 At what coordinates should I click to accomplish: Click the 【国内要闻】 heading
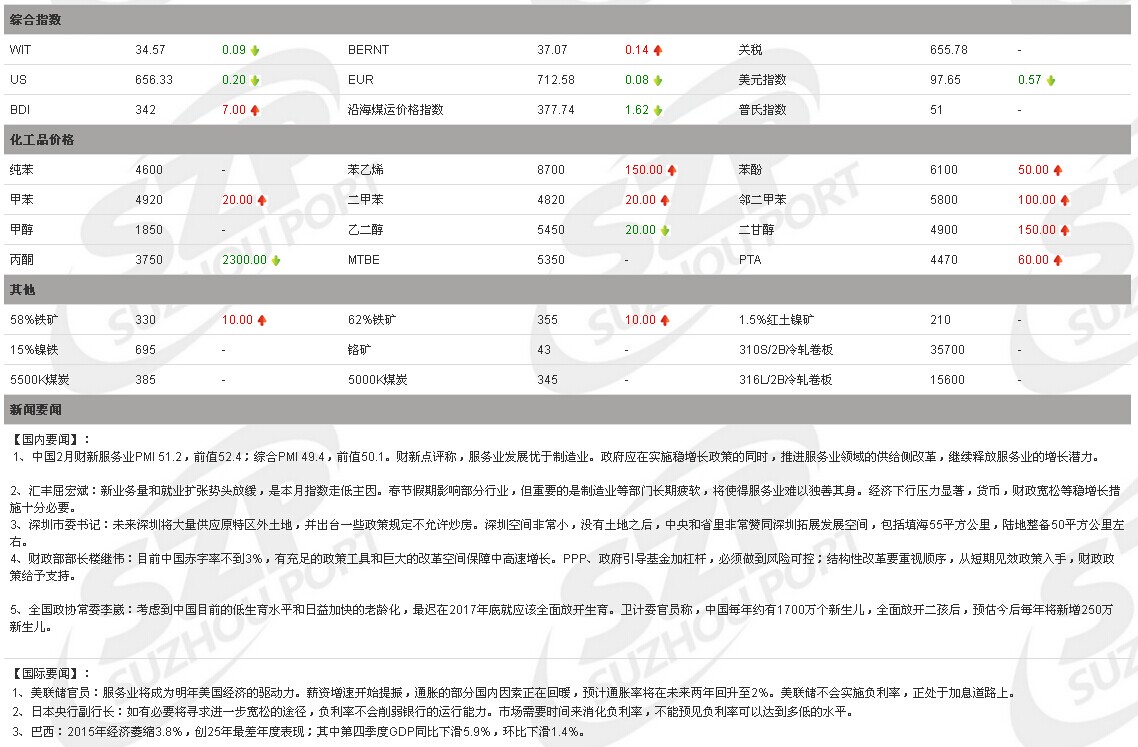(x=51, y=439)
